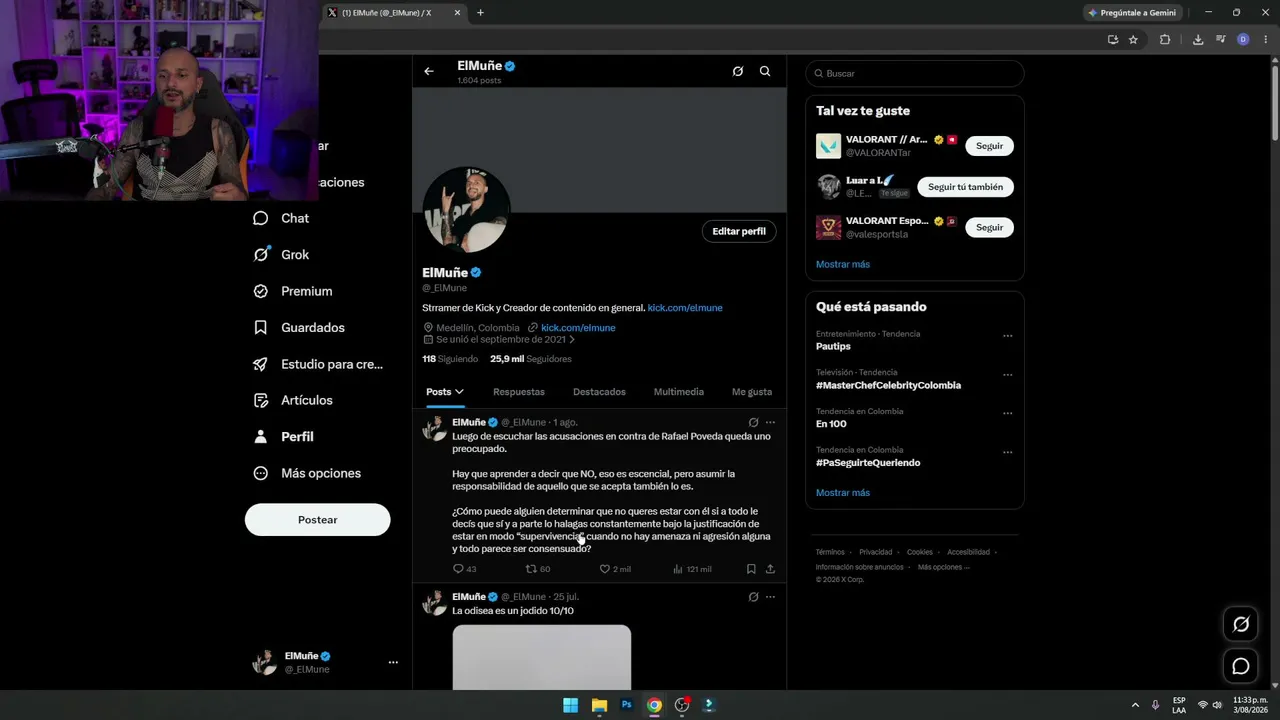1280x720 pixels.
Task: Bookmark the Rafael Poveda post
Action: (x=751, y=569)
